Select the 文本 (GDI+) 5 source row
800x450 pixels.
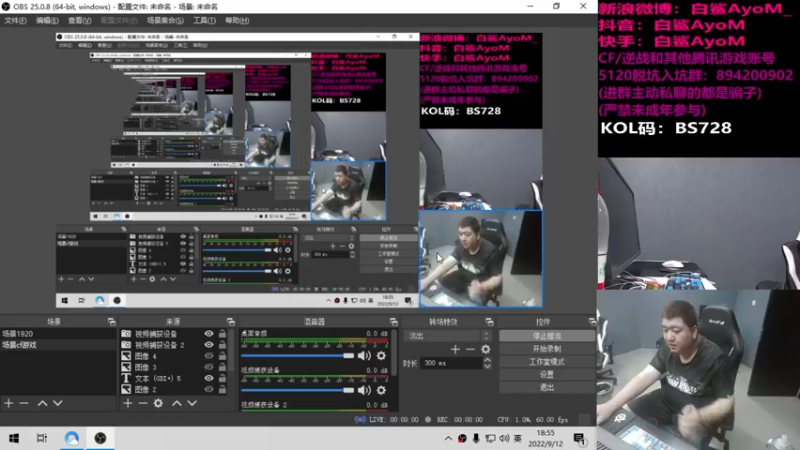174,378
